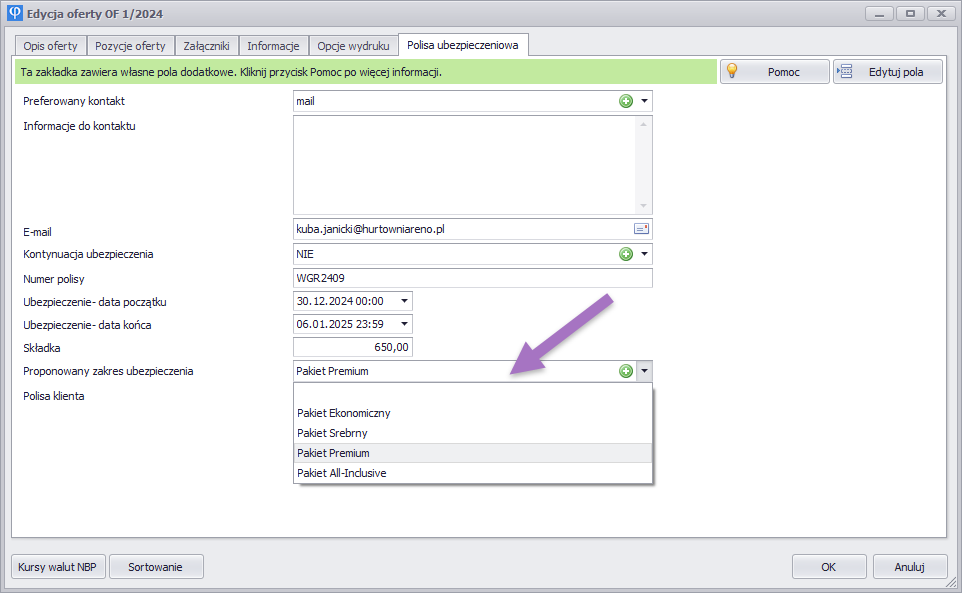962x593 pixels.
Task: Open the Załączniki tab
Action: coord(206,46)
